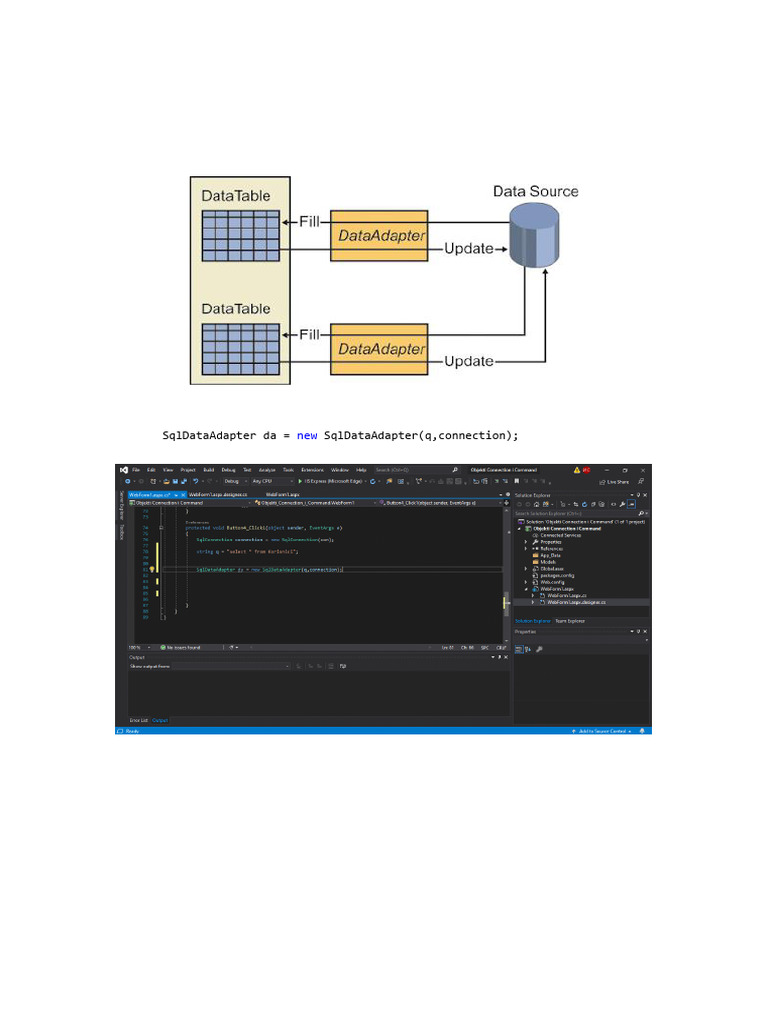768x1024 pixels.
Task: Expand the References node in Solution Explorer
Action: coord(526,548)
